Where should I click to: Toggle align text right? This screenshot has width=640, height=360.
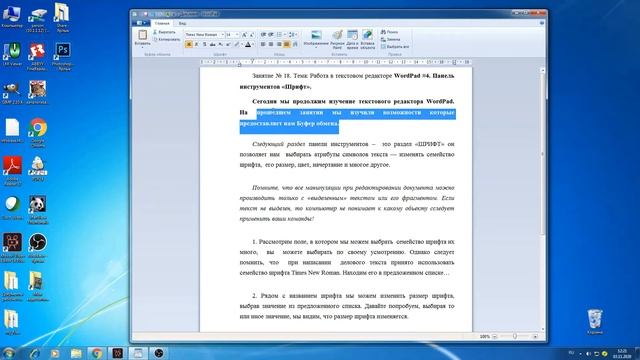[279, 44]
